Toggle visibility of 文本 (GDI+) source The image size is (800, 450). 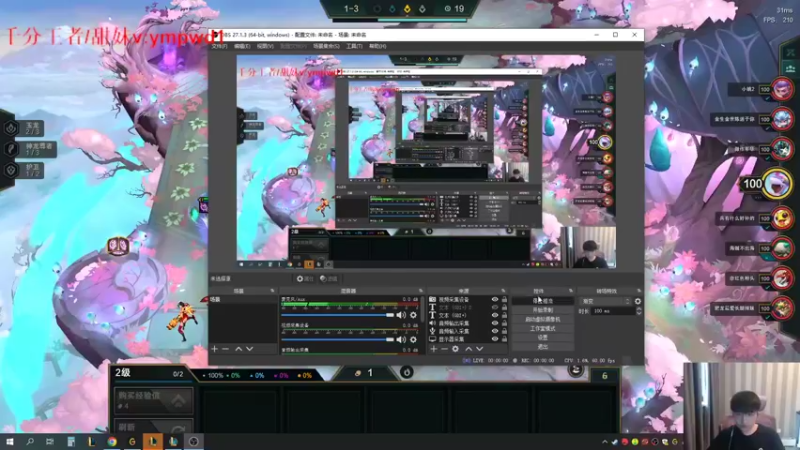pos(494,315)
